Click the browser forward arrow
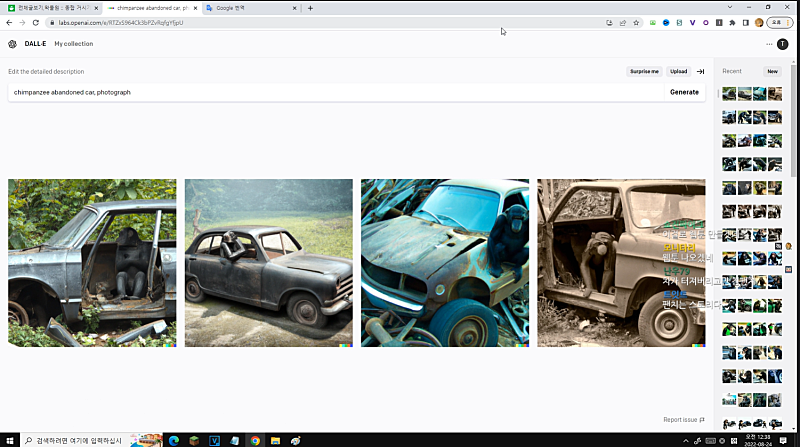 [x=22, y=22]
